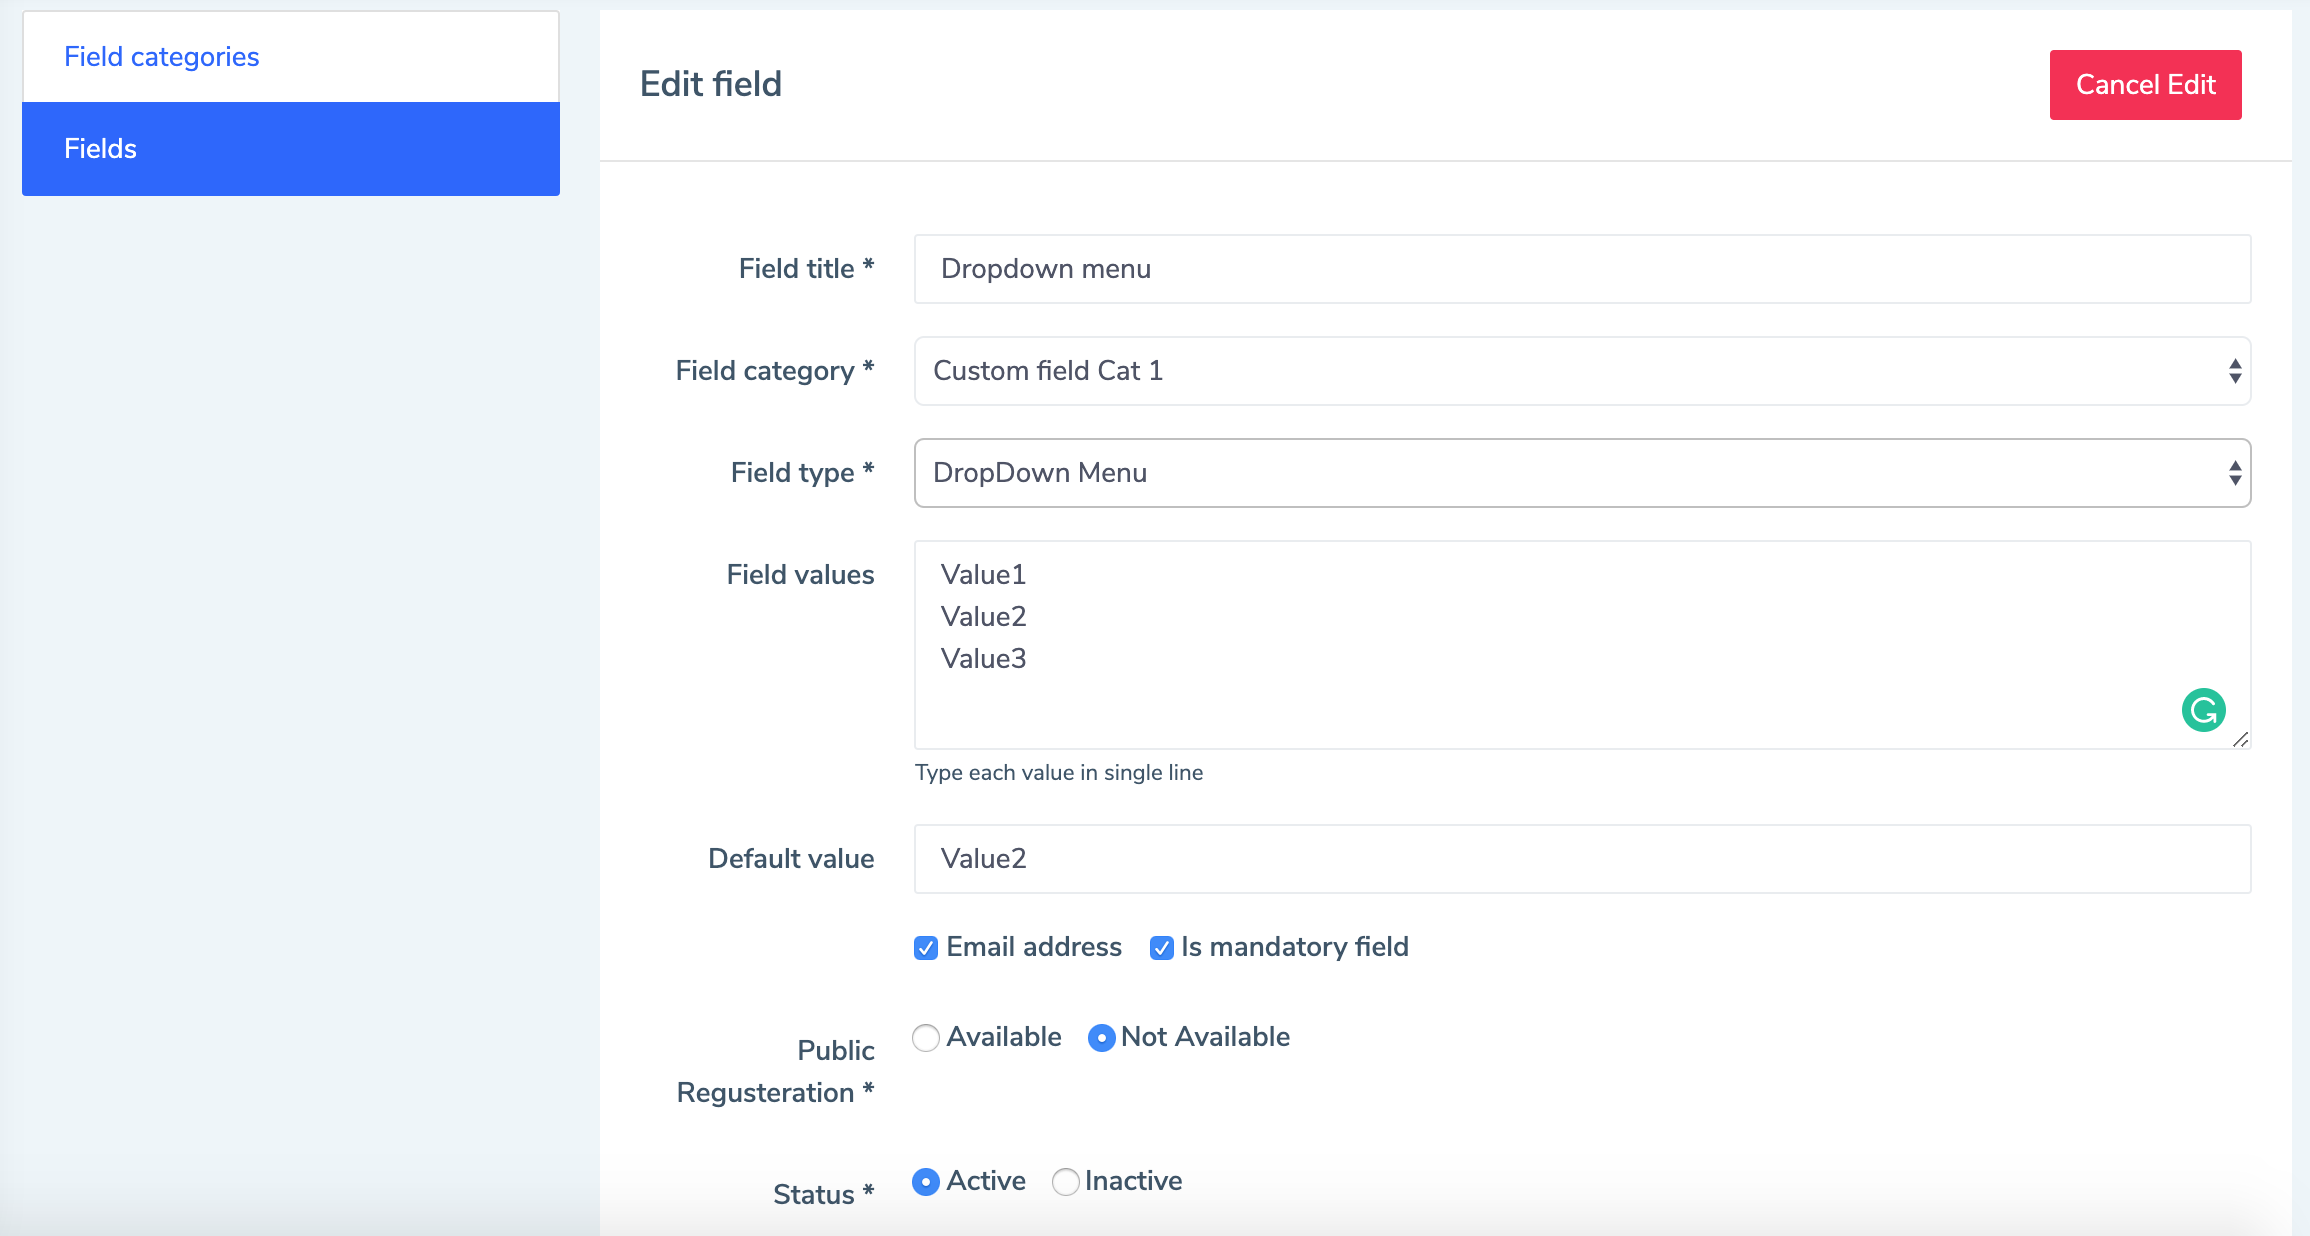Click the 'Value3' line in Field values
2310x1236 pixels.
(983, 659)
